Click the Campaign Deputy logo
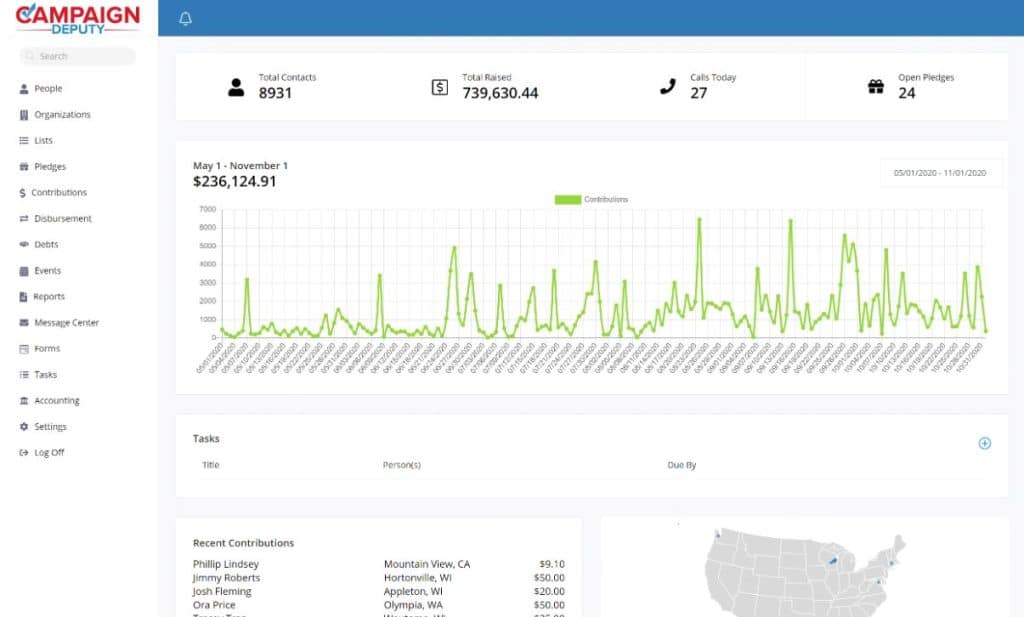Viewport: 1024px width, 617px height. pos(78,18)
